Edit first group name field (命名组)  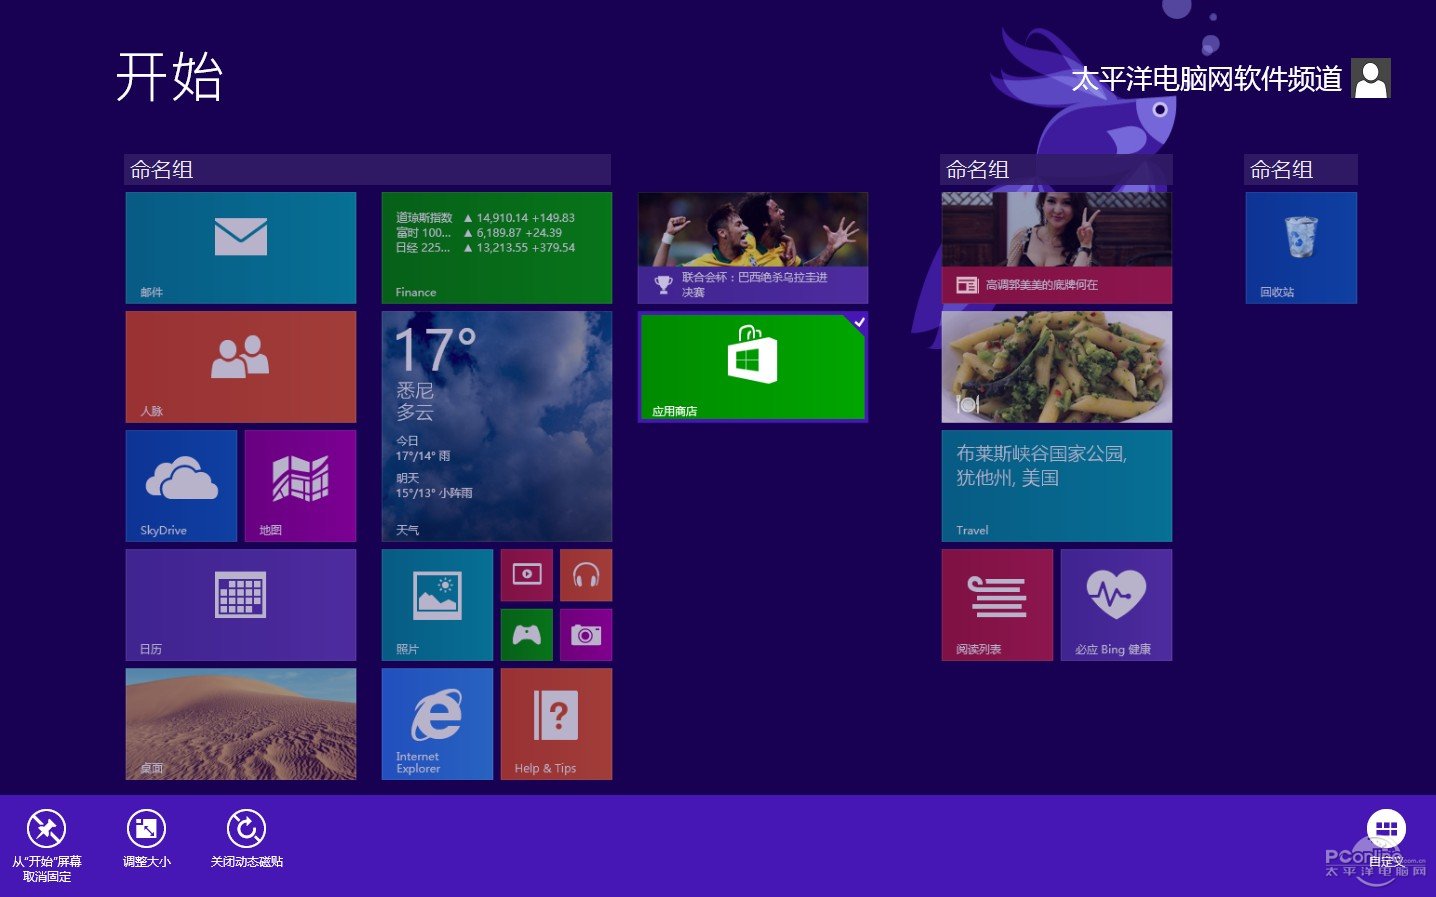click(x=367, y=170)
